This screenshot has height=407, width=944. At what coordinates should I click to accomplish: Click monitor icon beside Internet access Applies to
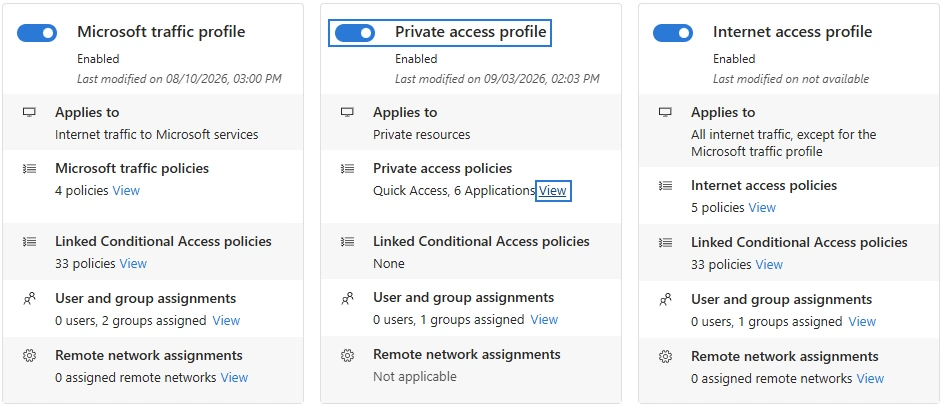pos(665,113)
